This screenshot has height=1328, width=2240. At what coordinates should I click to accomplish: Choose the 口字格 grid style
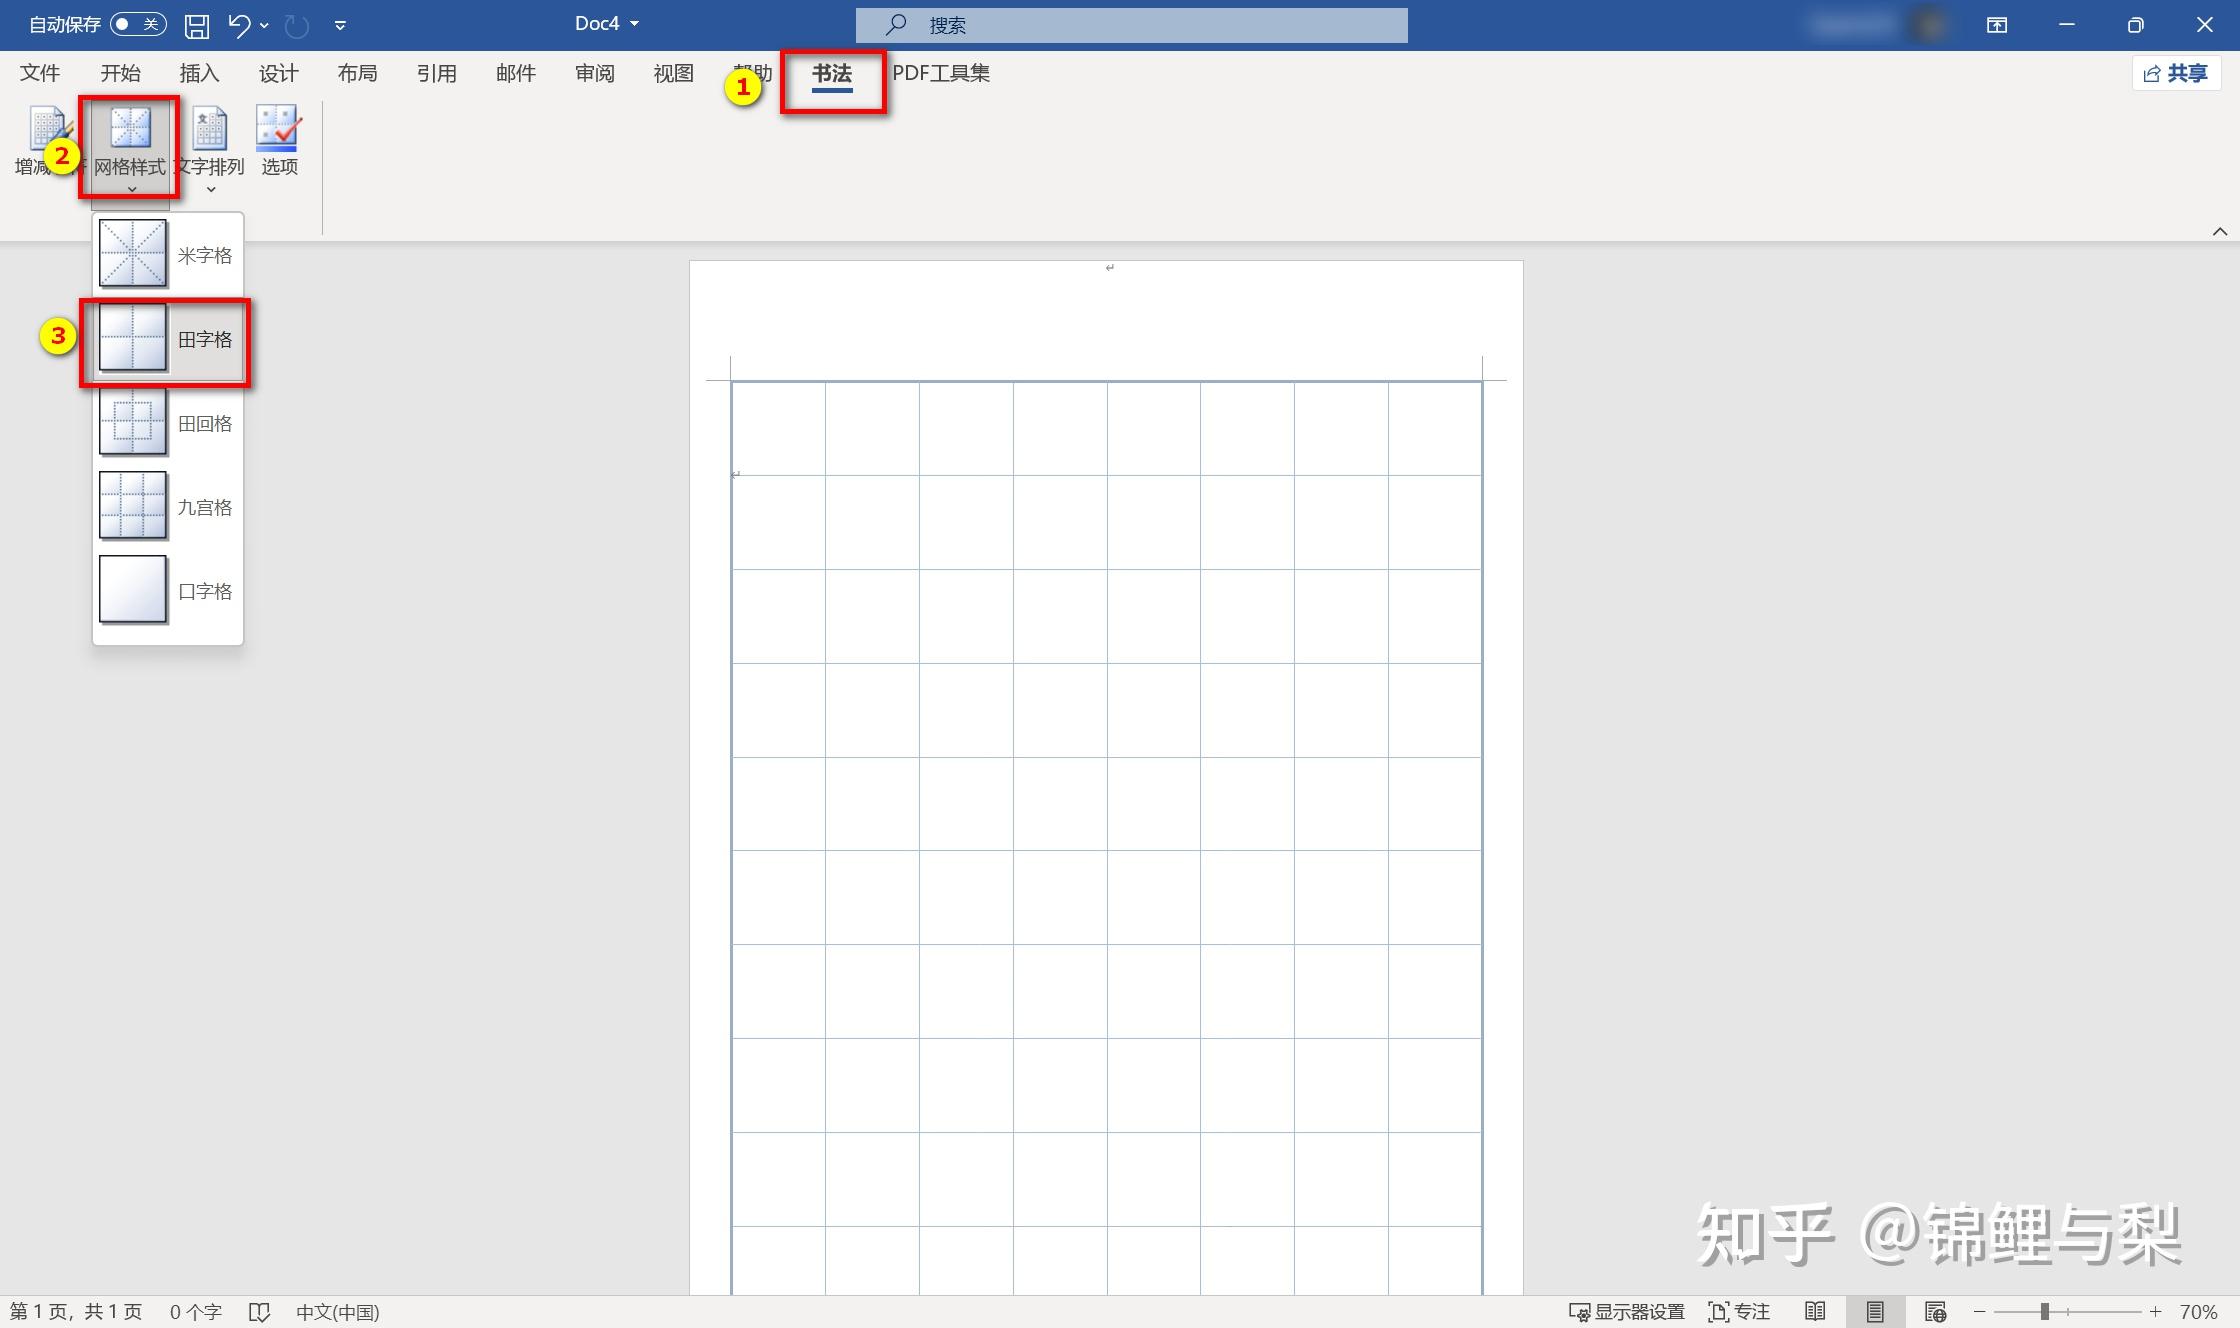(168, 591)
